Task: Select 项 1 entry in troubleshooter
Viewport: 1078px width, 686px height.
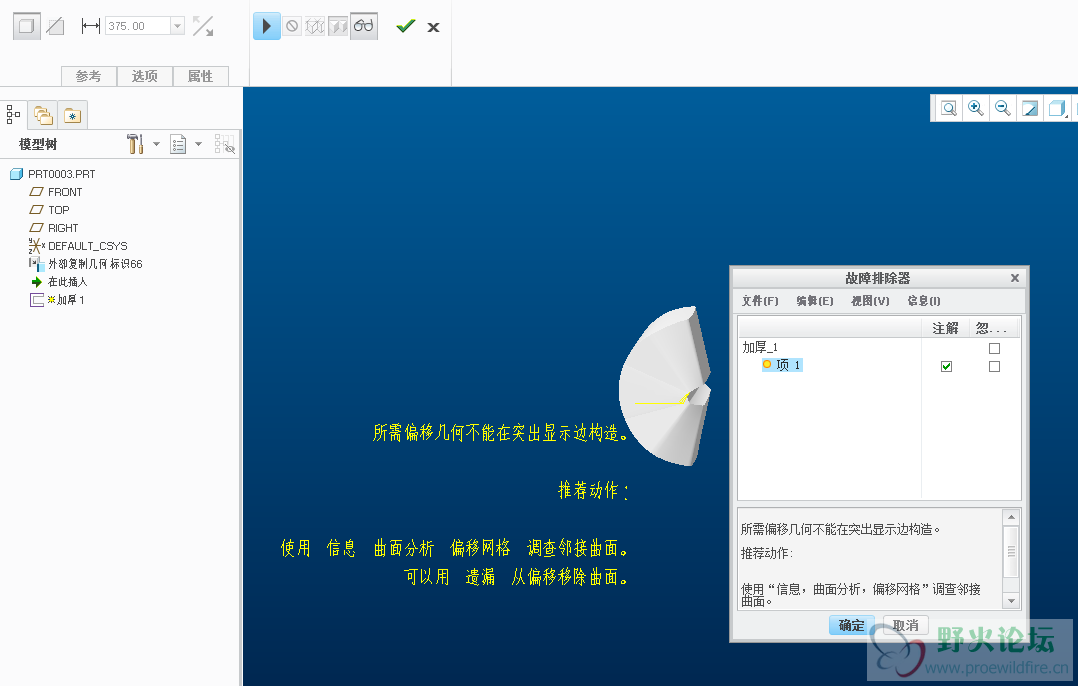Action: click(x=782, y=365)
